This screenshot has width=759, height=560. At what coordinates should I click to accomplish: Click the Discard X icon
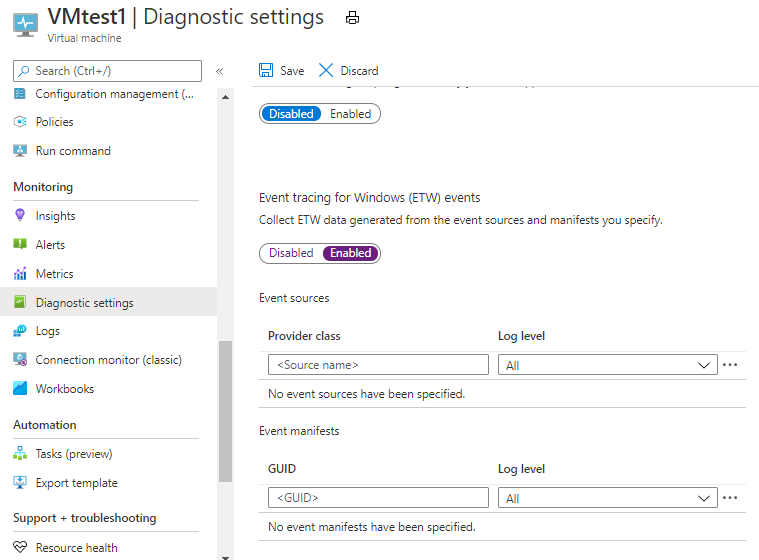tap(326, 70)
